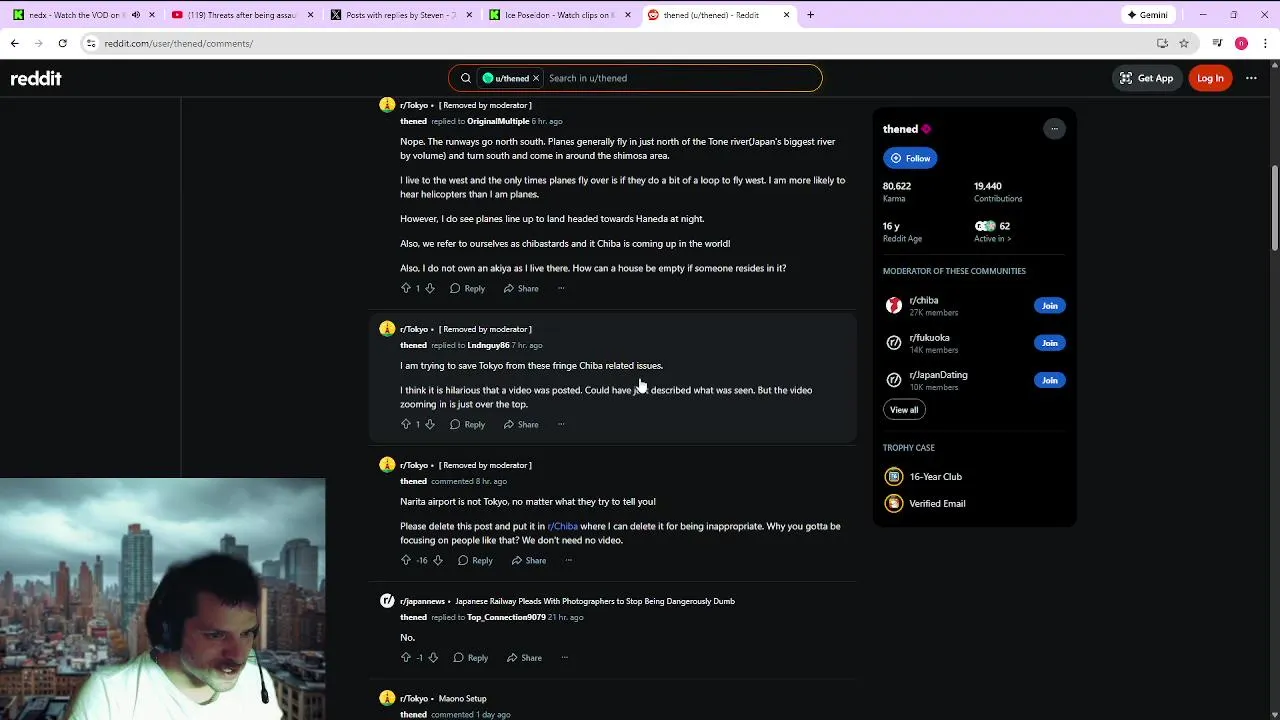Share the 'No.' comment
The height and width of the screenshot is (720, 1280).
click(525, 657)
